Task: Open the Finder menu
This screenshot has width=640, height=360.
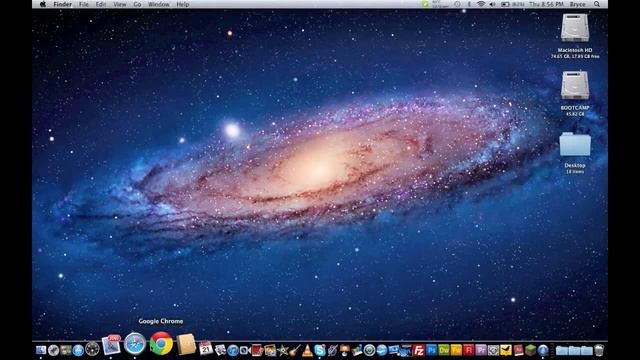Action: pos(62,4)
